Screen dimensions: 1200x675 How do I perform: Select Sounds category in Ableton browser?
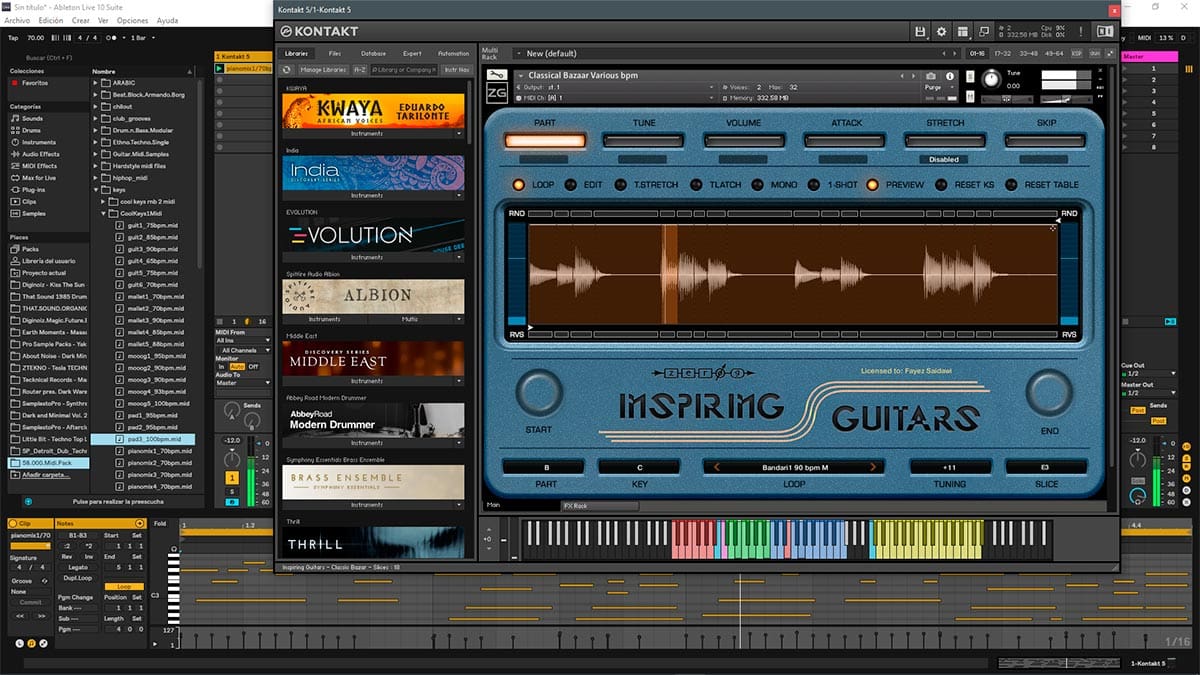33,118
